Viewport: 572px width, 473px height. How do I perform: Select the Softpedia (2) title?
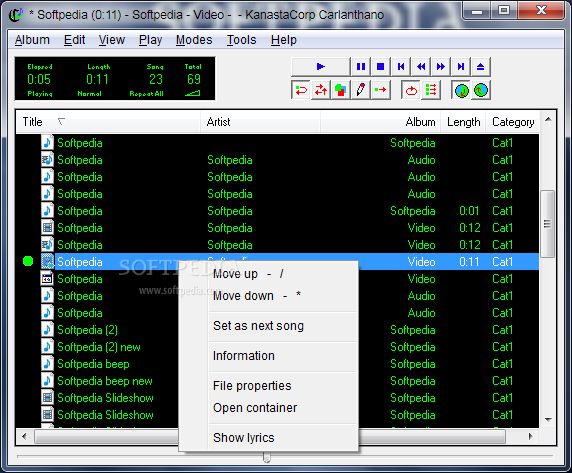(x=88, y=330)
